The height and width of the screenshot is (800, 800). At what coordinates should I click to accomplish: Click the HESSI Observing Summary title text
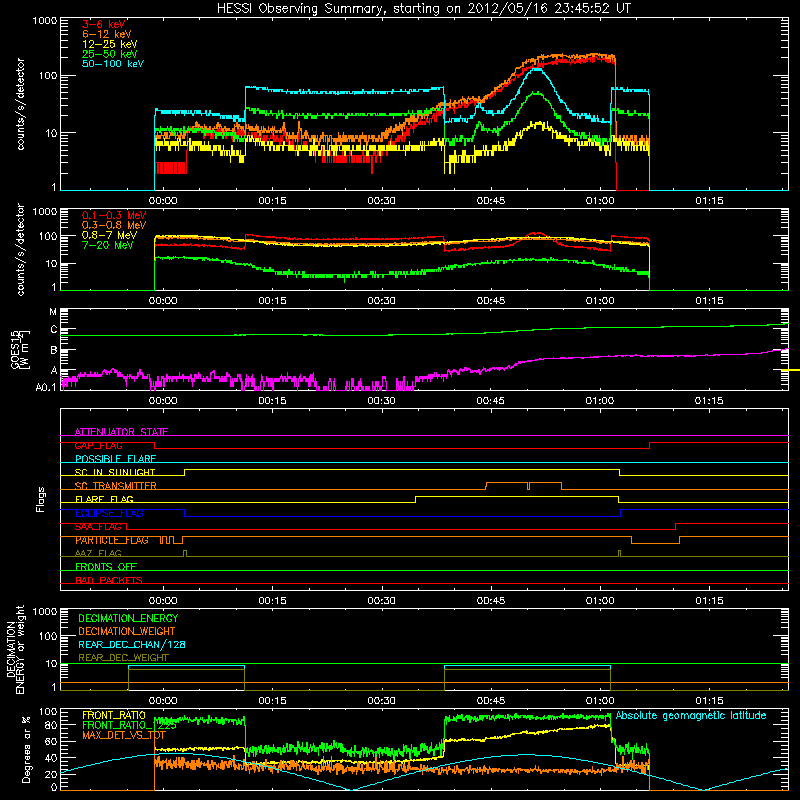pyautogui.click(x=423, y=8)
